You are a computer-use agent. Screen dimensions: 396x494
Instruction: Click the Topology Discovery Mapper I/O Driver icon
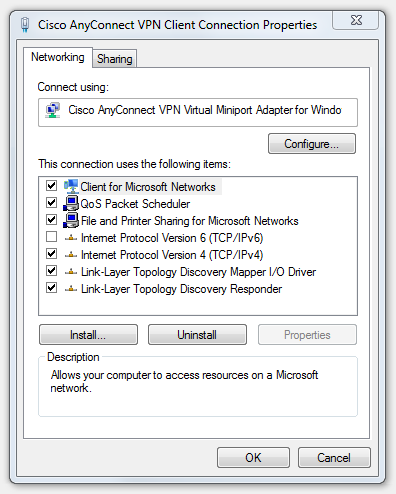tap(71, 272)
